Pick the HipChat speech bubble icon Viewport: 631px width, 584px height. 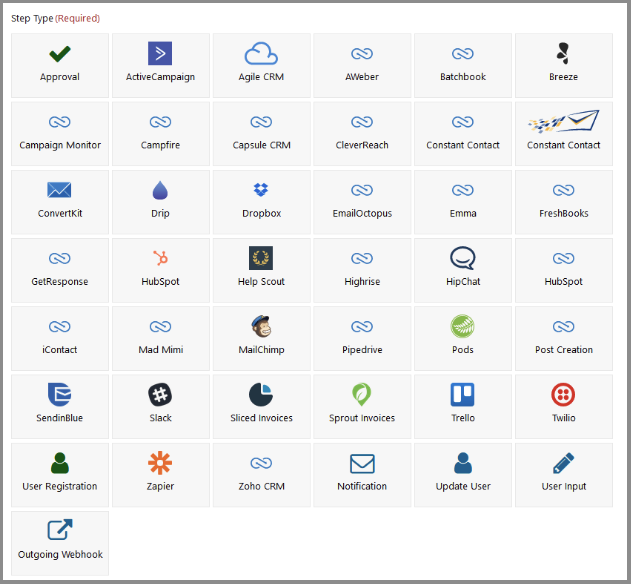pos(463,258)
